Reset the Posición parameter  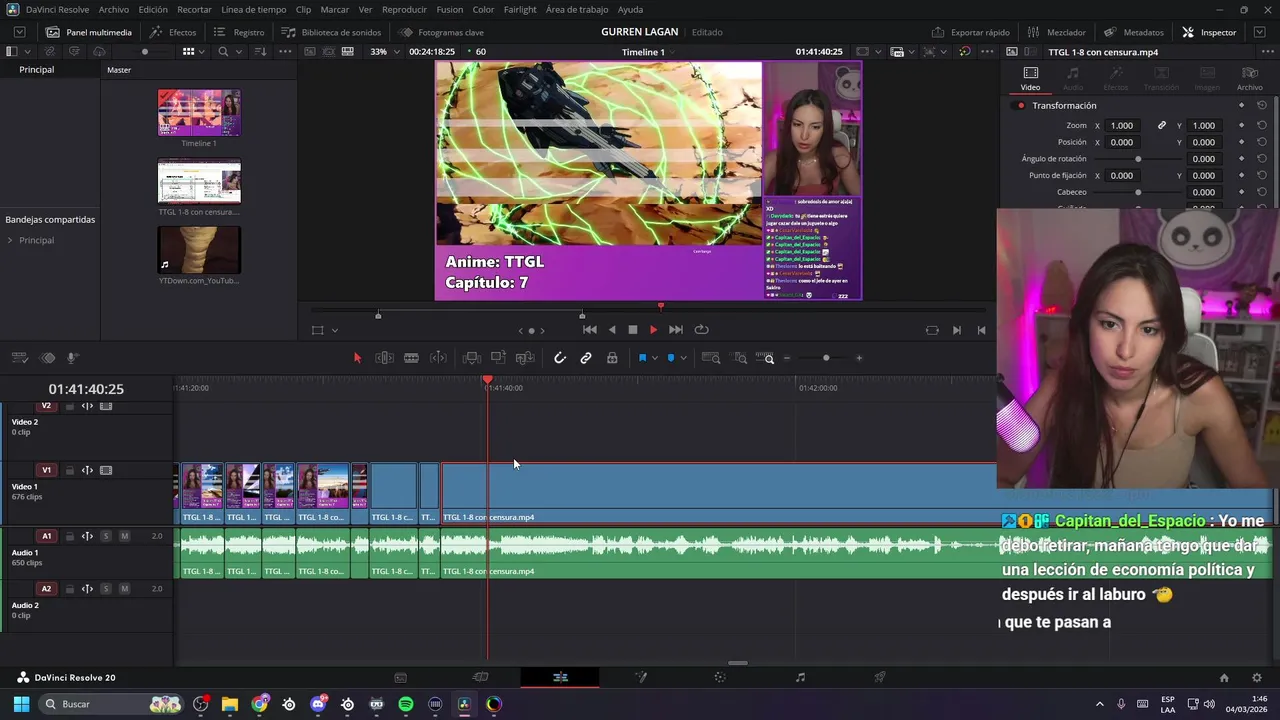pos(1262,142)
